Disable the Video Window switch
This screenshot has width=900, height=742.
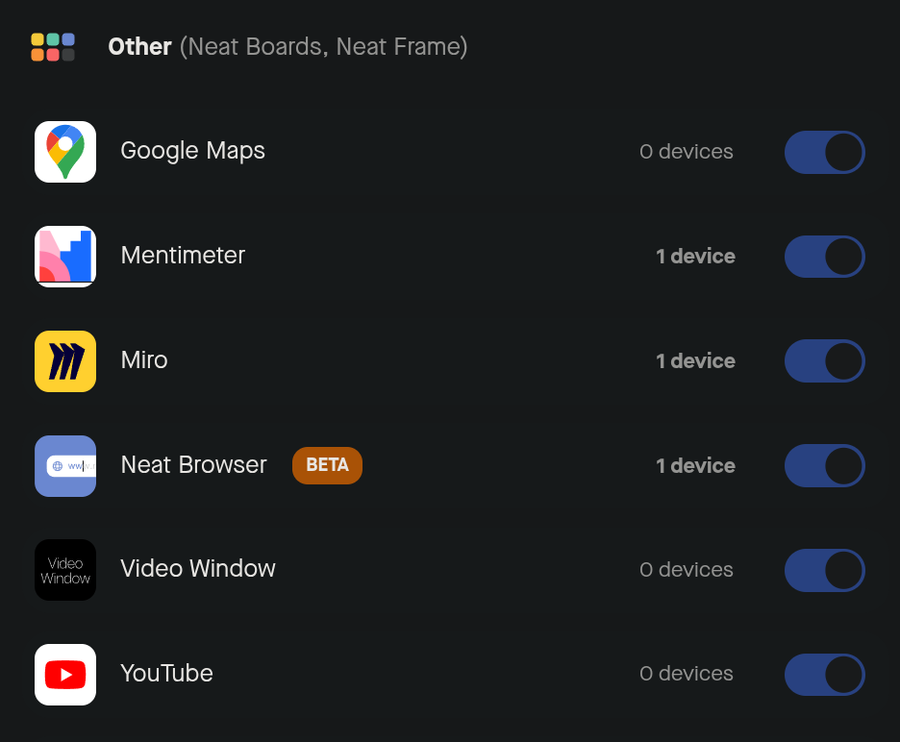[x=824, y=570]
